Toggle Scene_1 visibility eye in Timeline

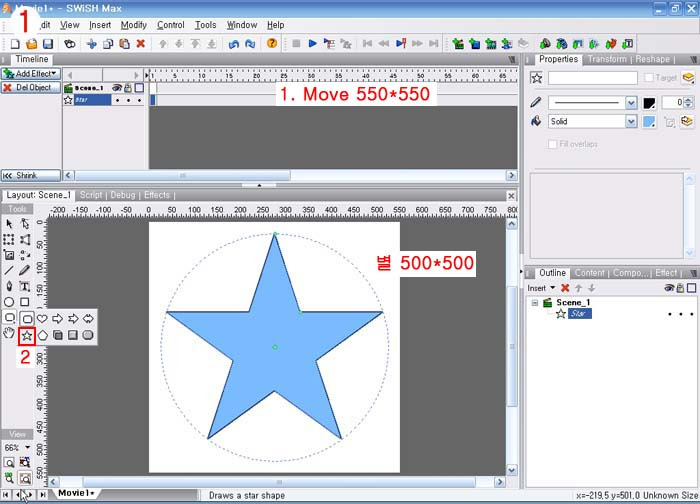[117, 88]
